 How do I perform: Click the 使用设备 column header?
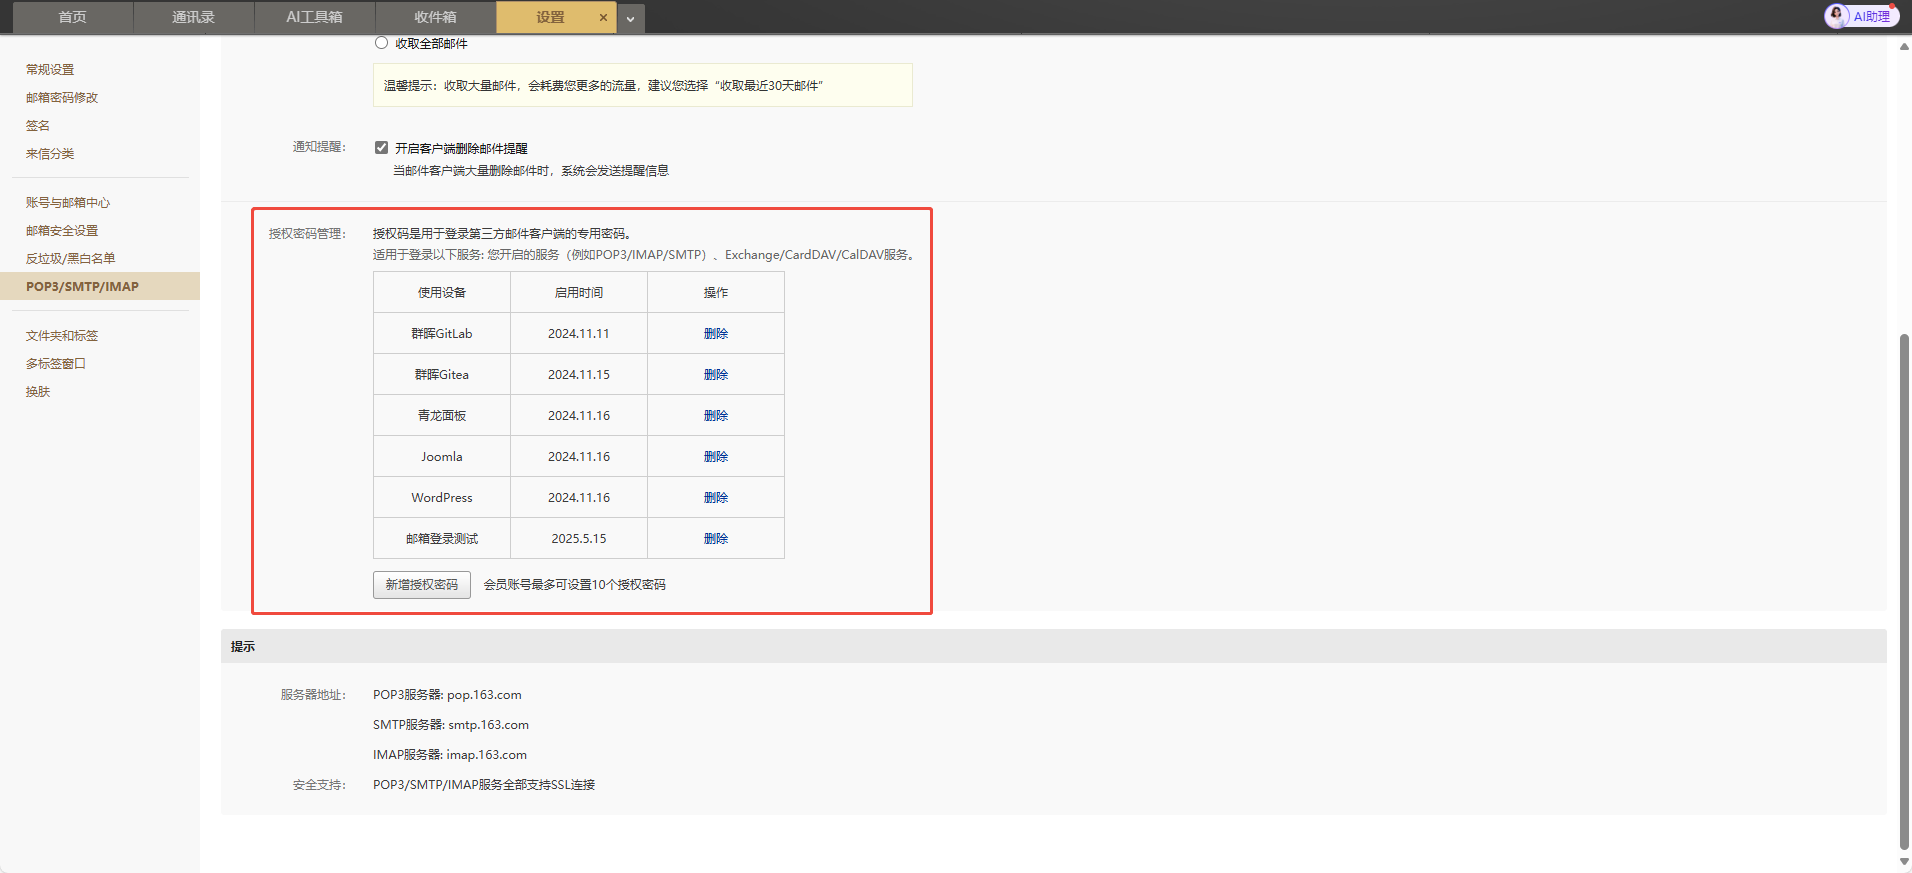coord(442,293)
